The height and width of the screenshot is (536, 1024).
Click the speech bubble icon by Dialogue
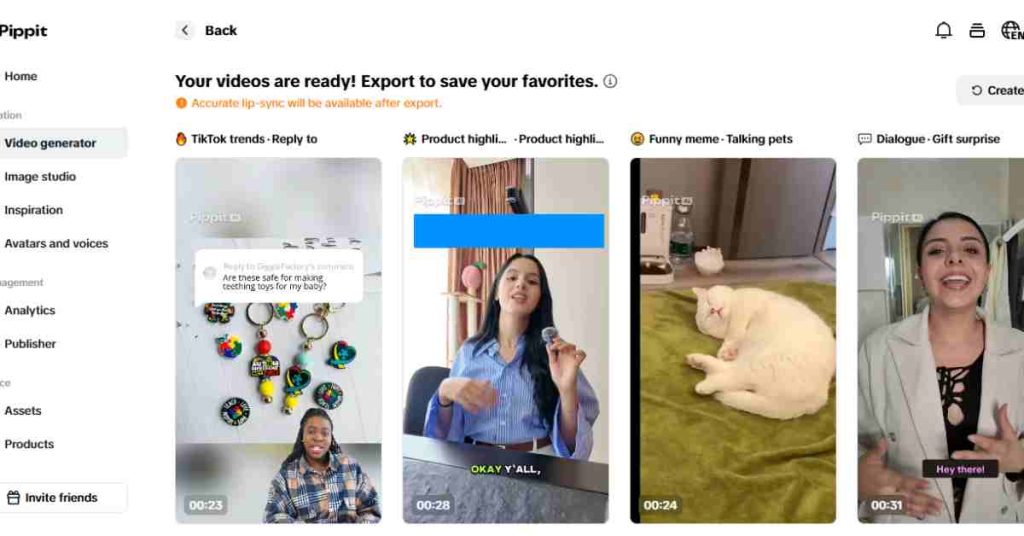pyautogui.click(x=865, y=139)
